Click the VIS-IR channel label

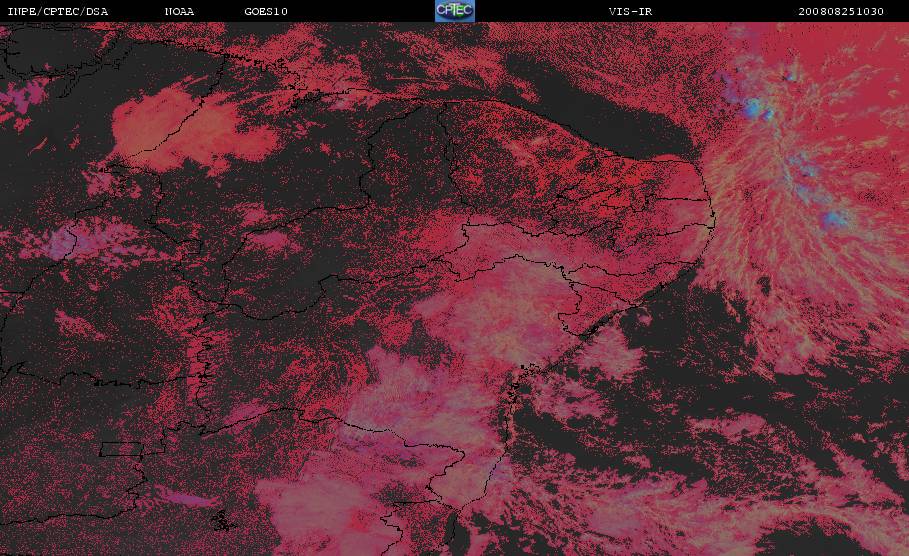tap(631, 12)
